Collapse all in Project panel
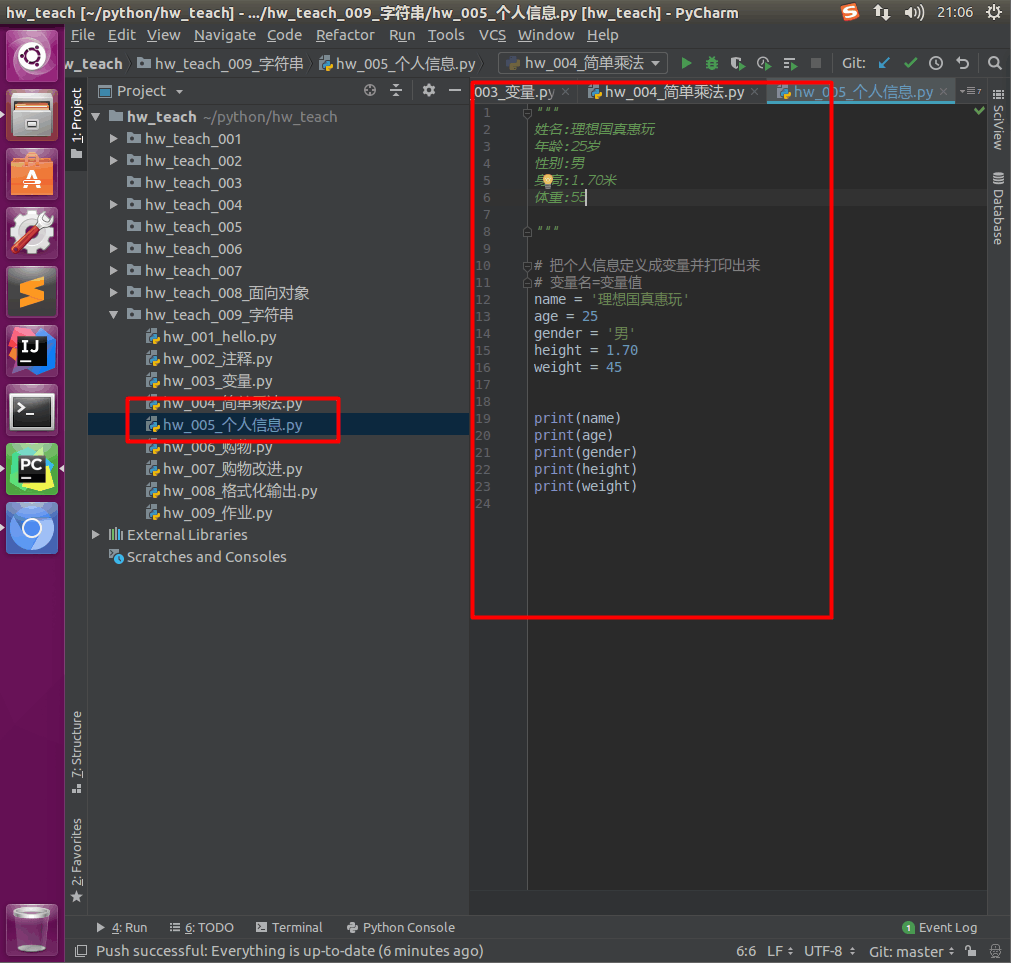The image size is (1011, 963). coord(396,91)
